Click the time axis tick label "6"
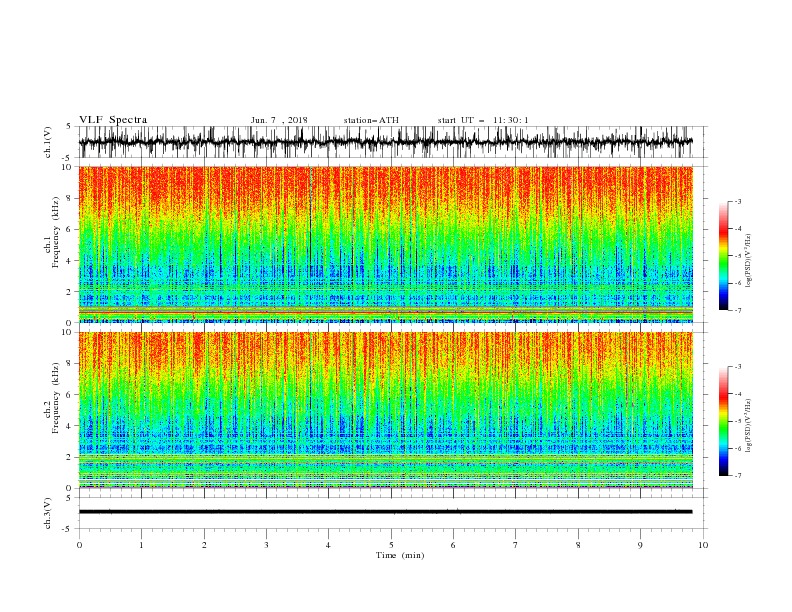Screen dimensions: 792x612 (453, 545)
